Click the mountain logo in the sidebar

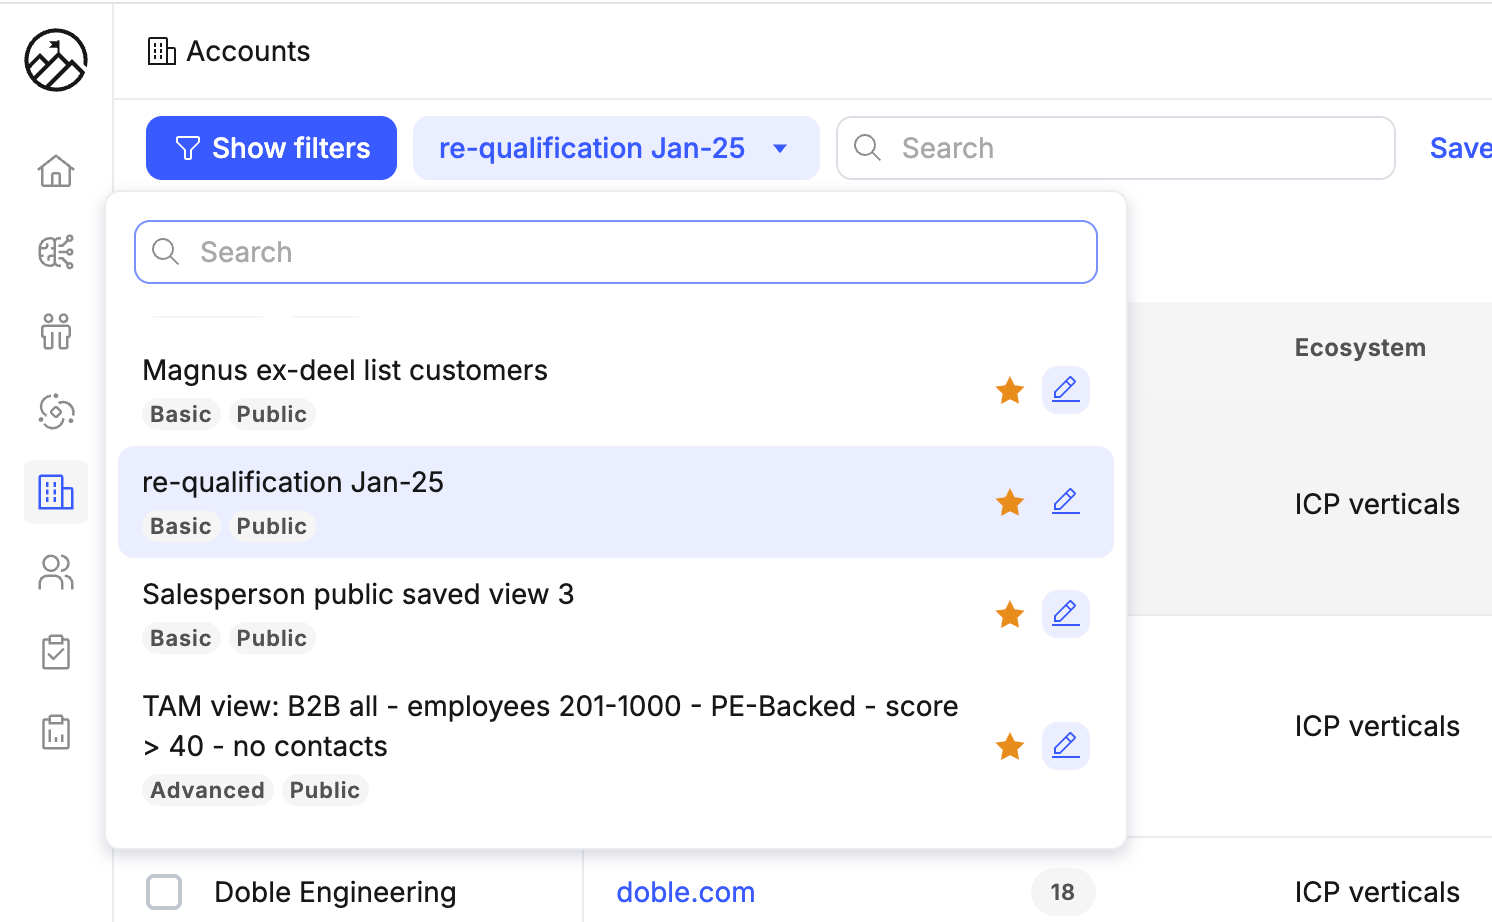[x=56, y=60]
